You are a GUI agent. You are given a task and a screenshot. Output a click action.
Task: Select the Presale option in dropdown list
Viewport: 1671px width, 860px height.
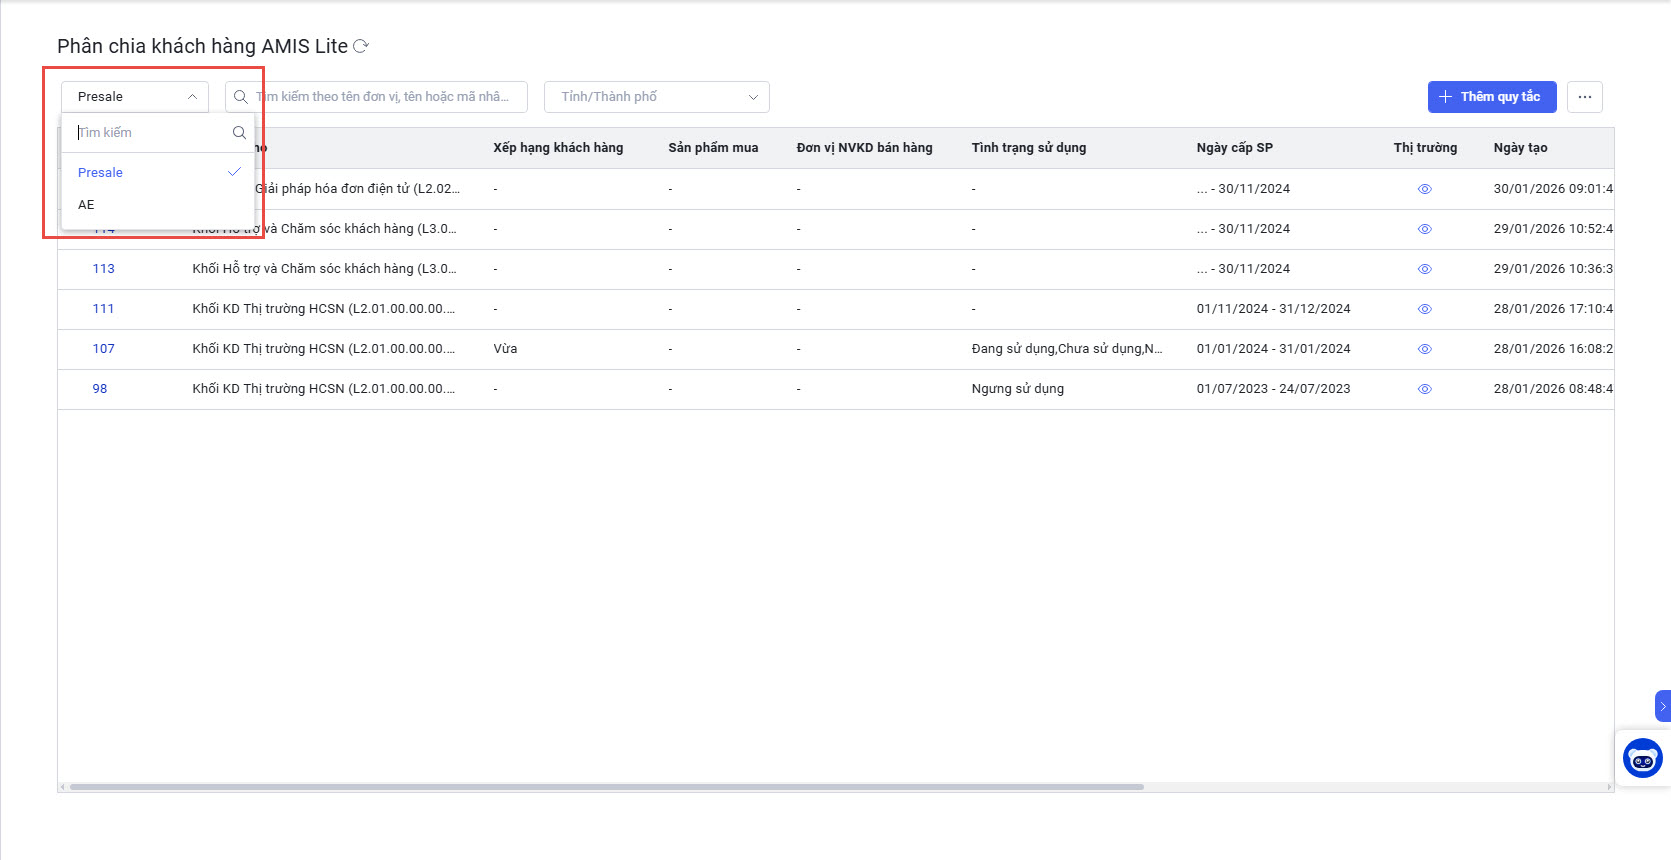tap(101, 173)
